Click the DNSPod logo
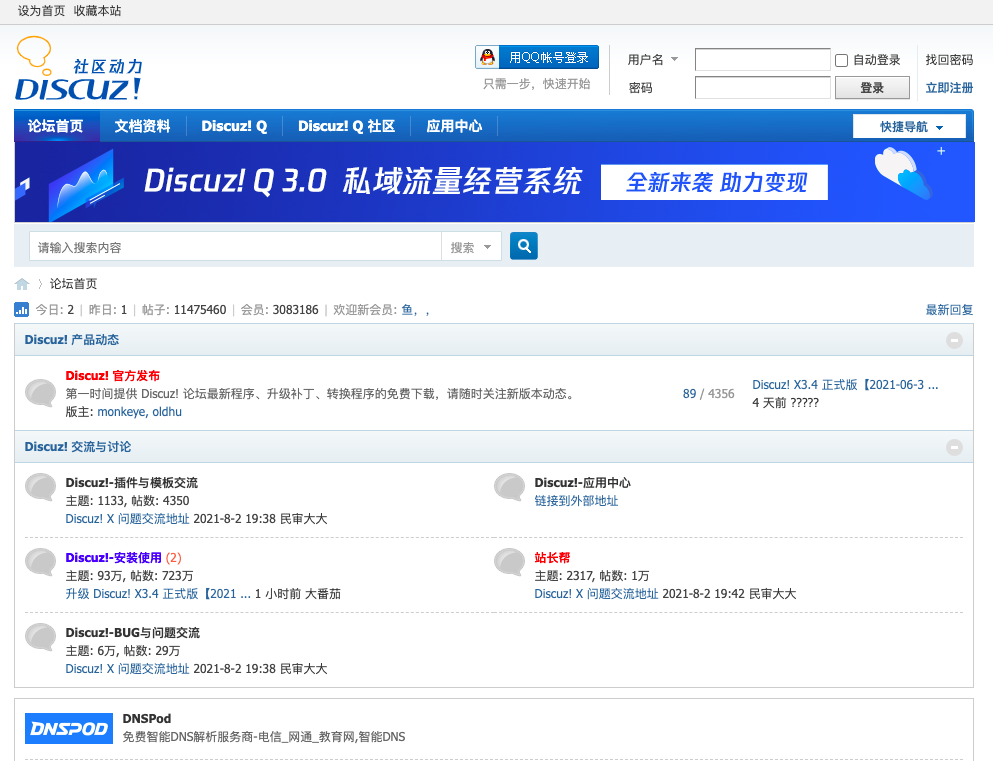This screenshot has width=993, height=761. (x=69, y=728)
